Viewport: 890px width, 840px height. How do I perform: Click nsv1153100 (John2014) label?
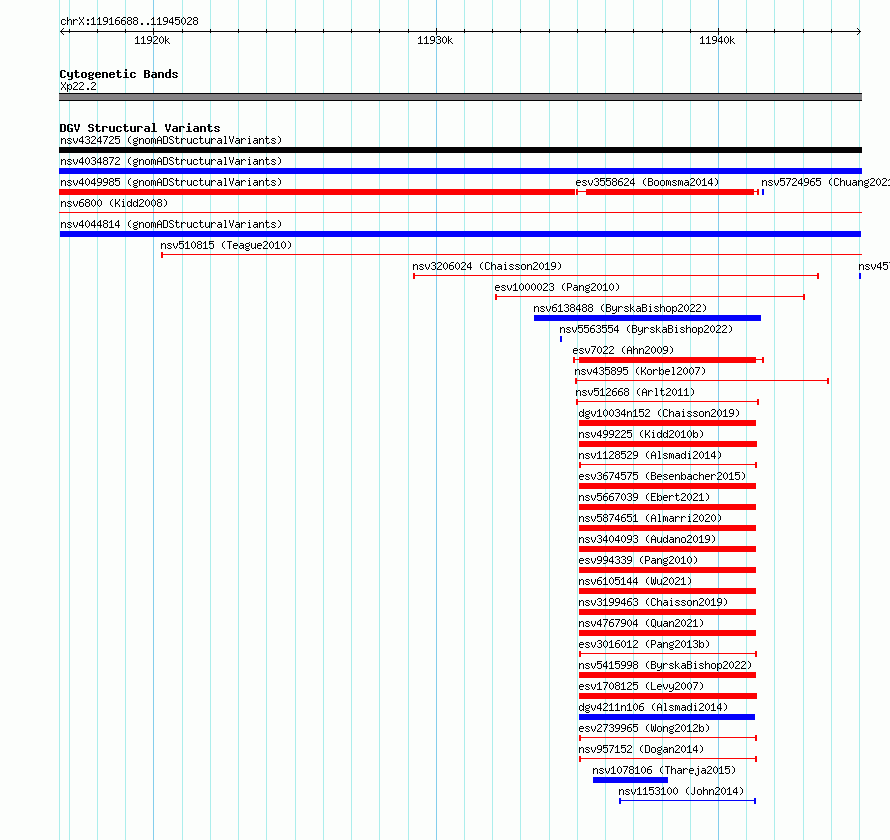click(681, 791)
